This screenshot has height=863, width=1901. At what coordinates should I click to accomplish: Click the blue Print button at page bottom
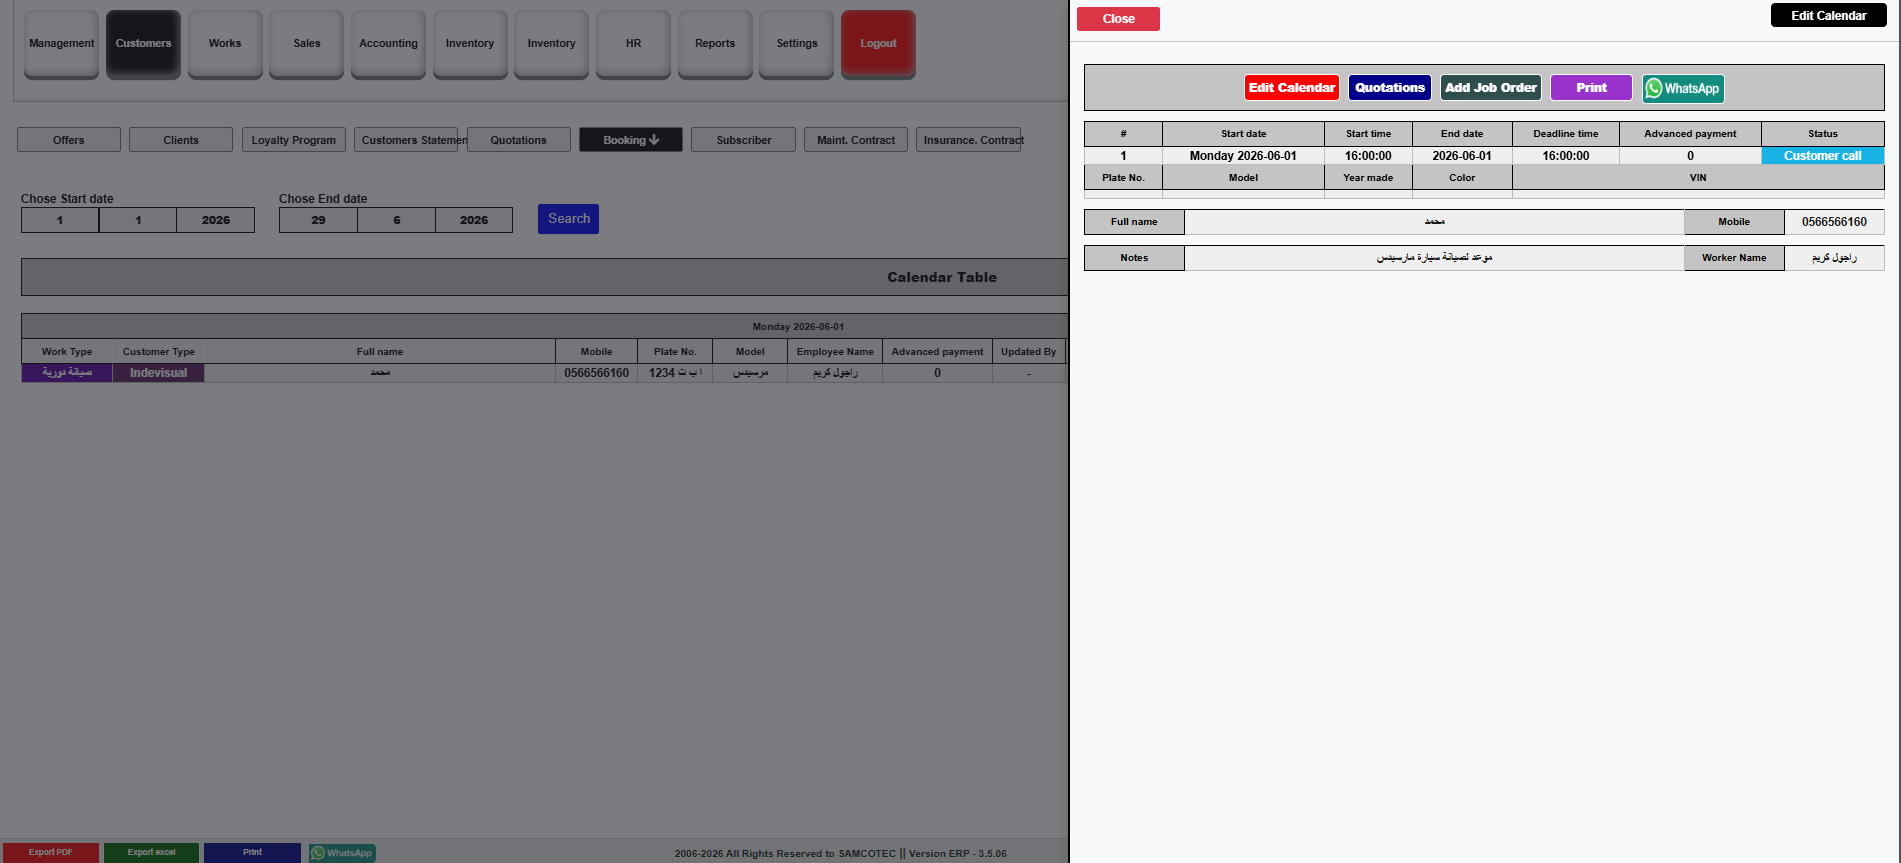point(252,853)
